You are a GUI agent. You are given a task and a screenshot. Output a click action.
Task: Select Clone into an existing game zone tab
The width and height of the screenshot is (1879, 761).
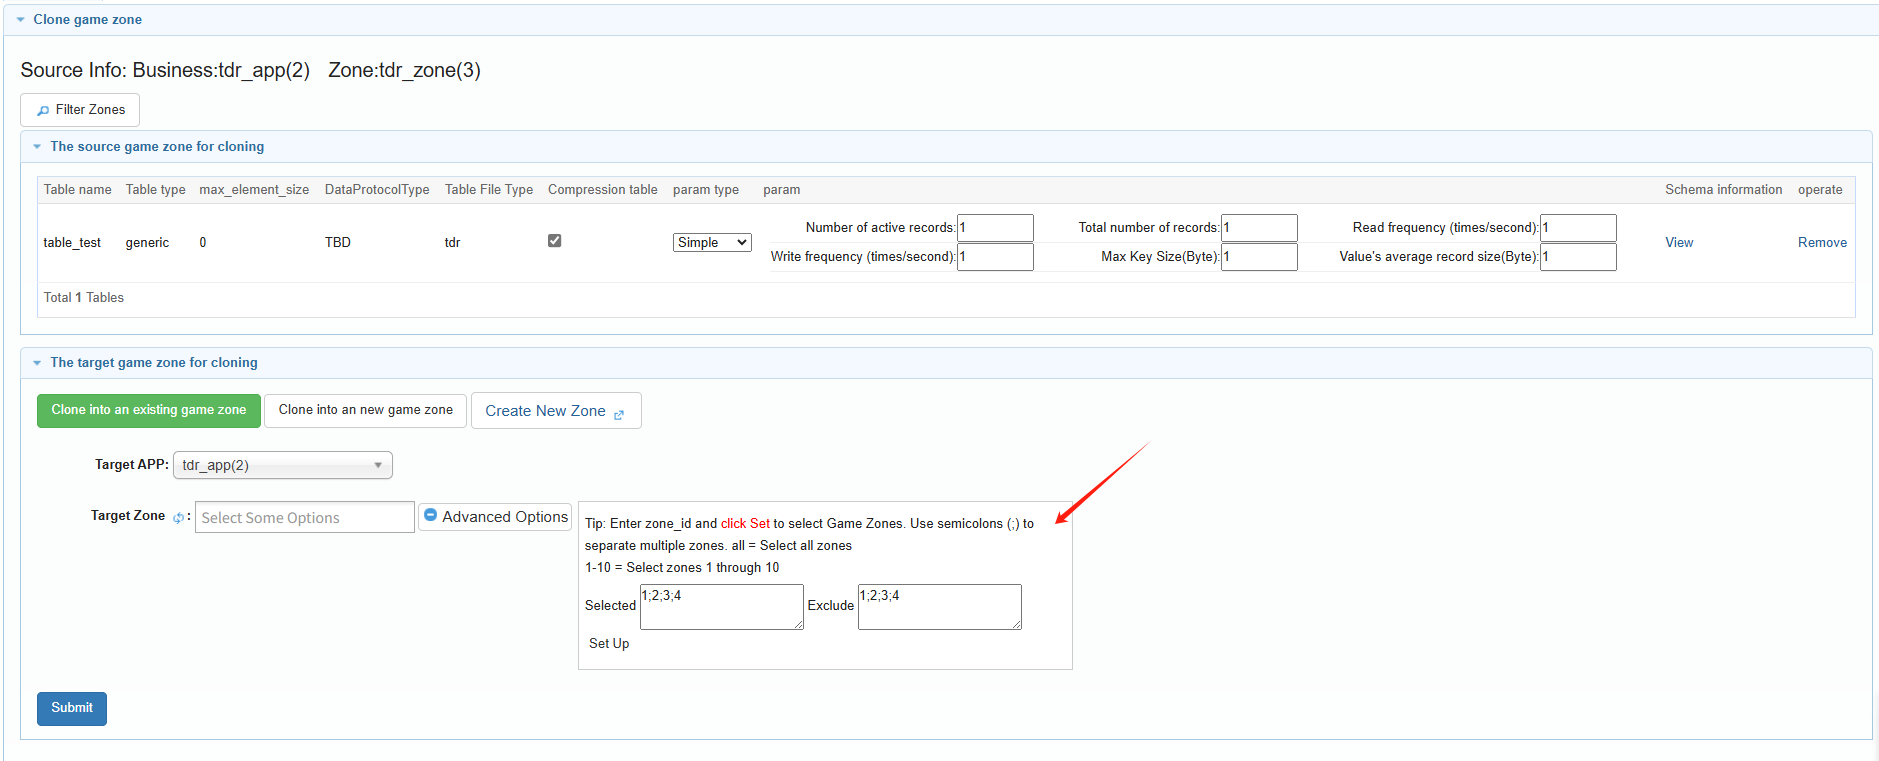[x=149, y=410]
